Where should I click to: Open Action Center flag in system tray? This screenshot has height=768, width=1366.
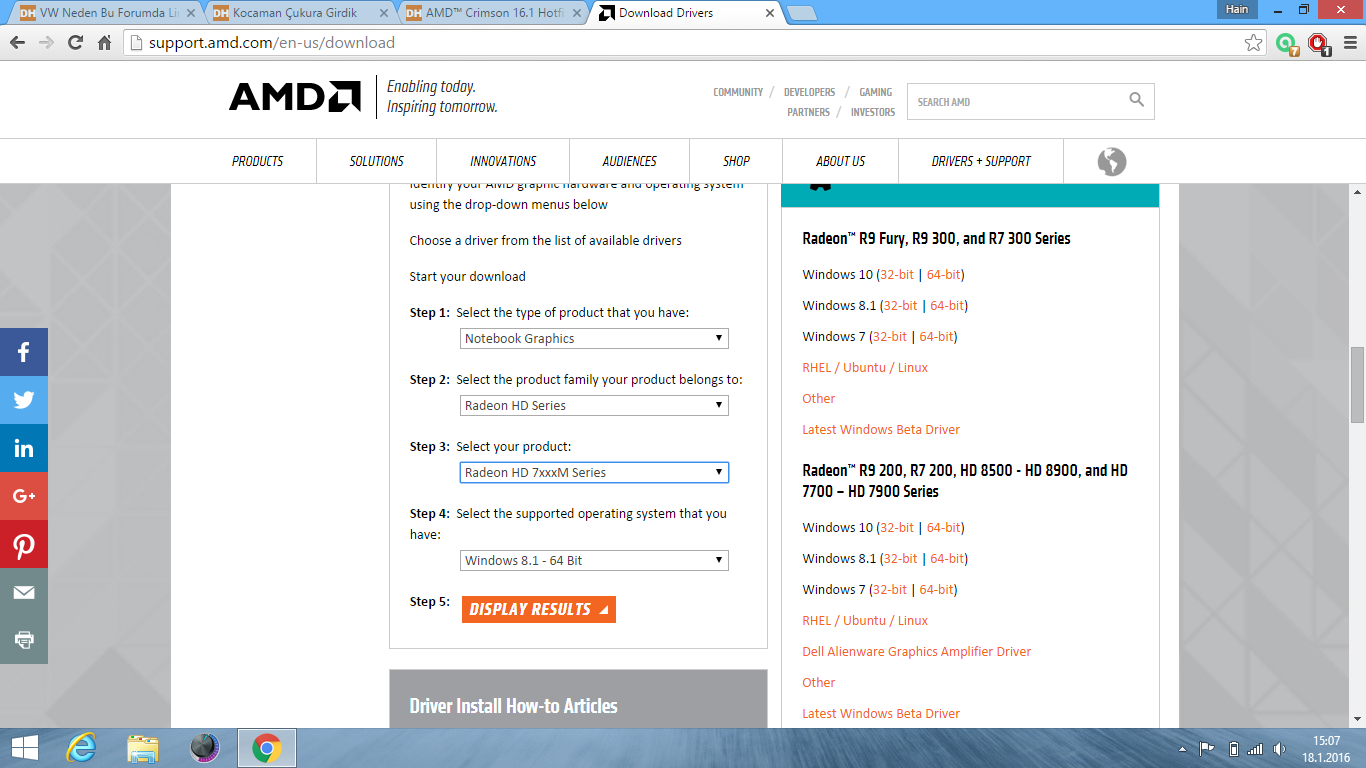[1207, 749]
